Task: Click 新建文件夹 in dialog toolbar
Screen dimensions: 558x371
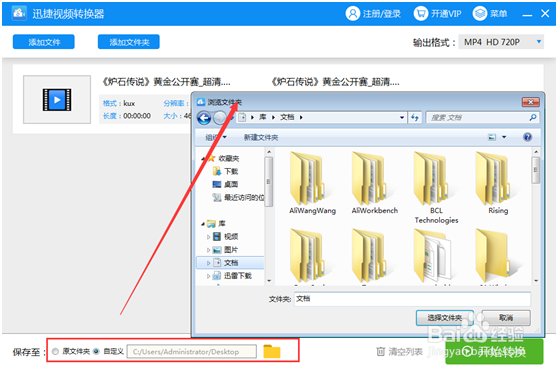Action: 261,137
